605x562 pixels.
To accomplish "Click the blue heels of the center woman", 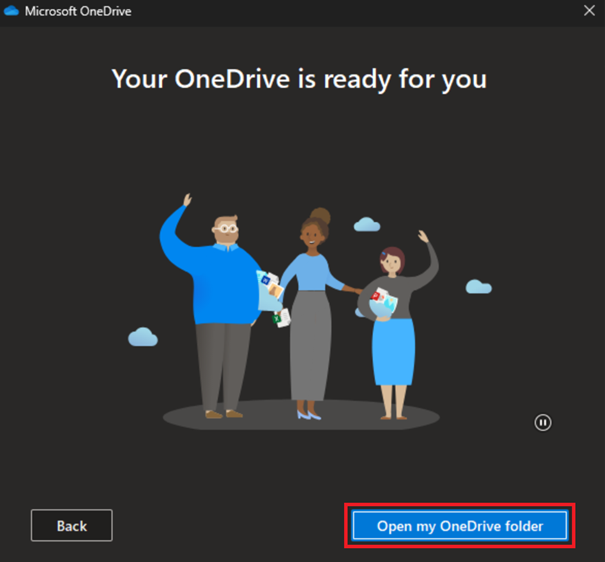I will pyautogui.click(x=308, y=414).
